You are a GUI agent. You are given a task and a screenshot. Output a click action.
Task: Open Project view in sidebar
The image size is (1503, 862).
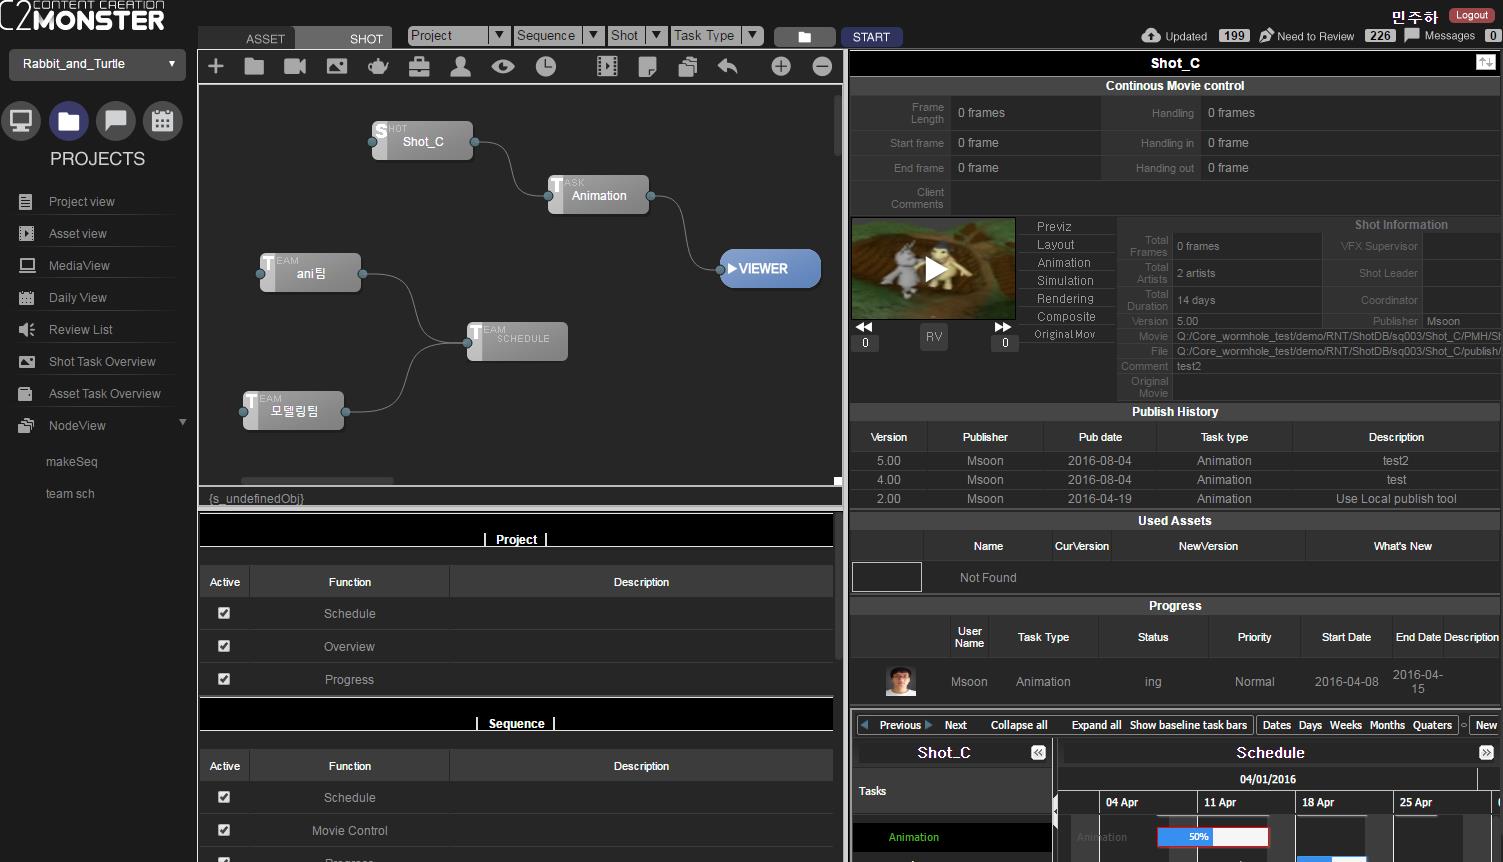82,202
